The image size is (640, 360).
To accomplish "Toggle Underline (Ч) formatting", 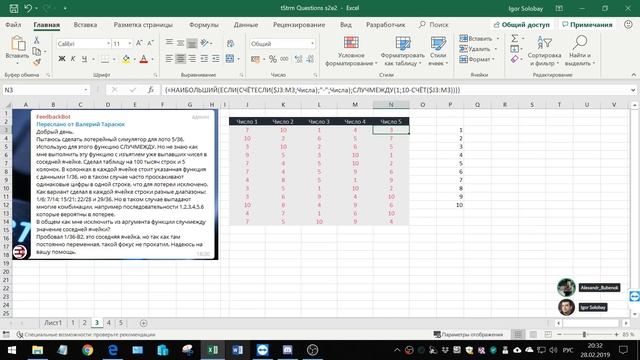I will (x=84, y=59).
